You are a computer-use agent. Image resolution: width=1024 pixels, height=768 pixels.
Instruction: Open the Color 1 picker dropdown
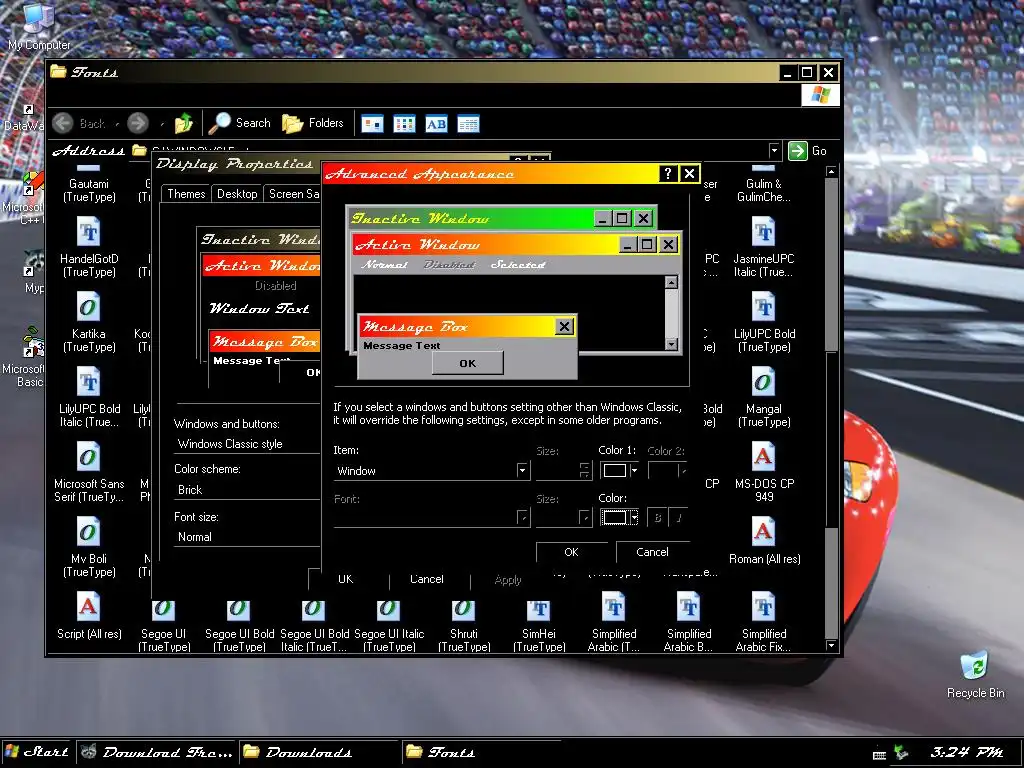pyautogui.click(x=618, y=470)
